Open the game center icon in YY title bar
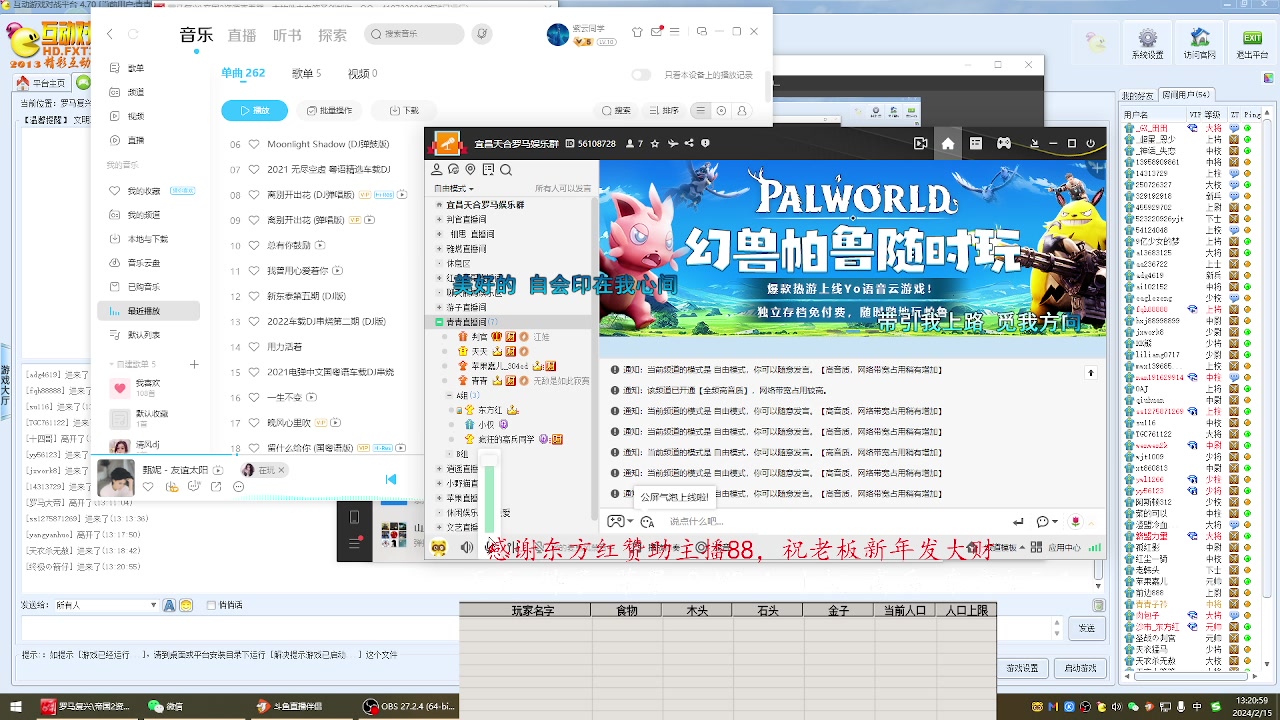The image size is (1280, 720). 1004,143
